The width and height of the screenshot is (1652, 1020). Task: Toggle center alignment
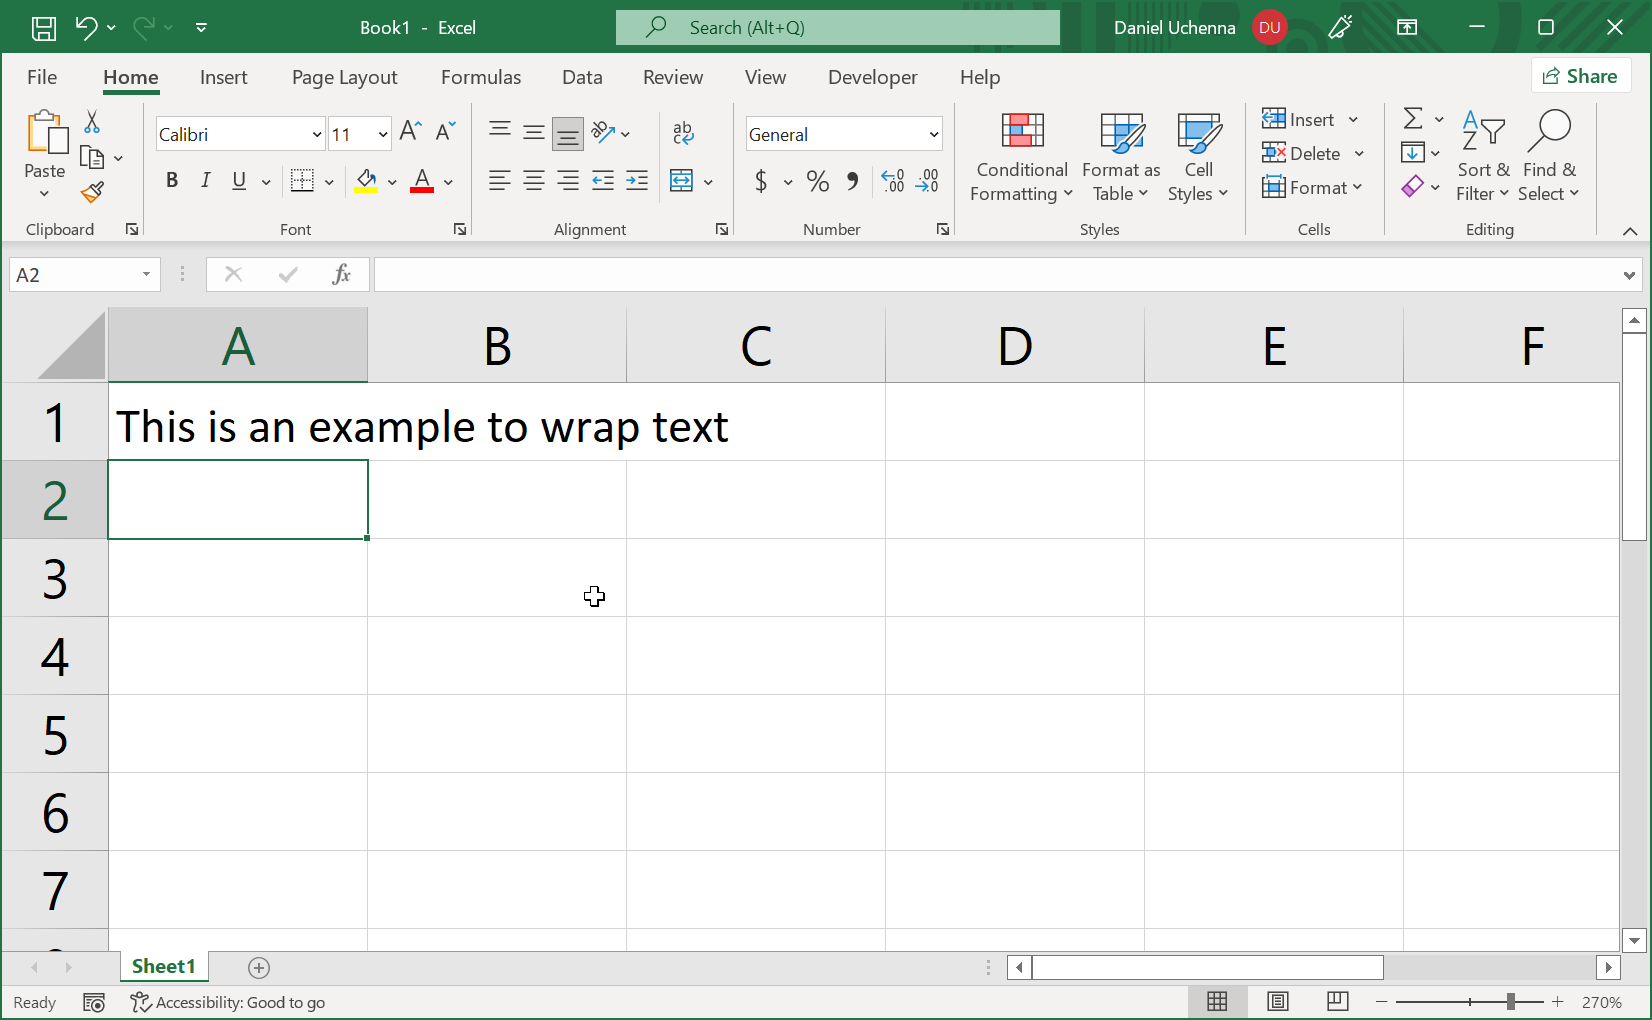533,181
